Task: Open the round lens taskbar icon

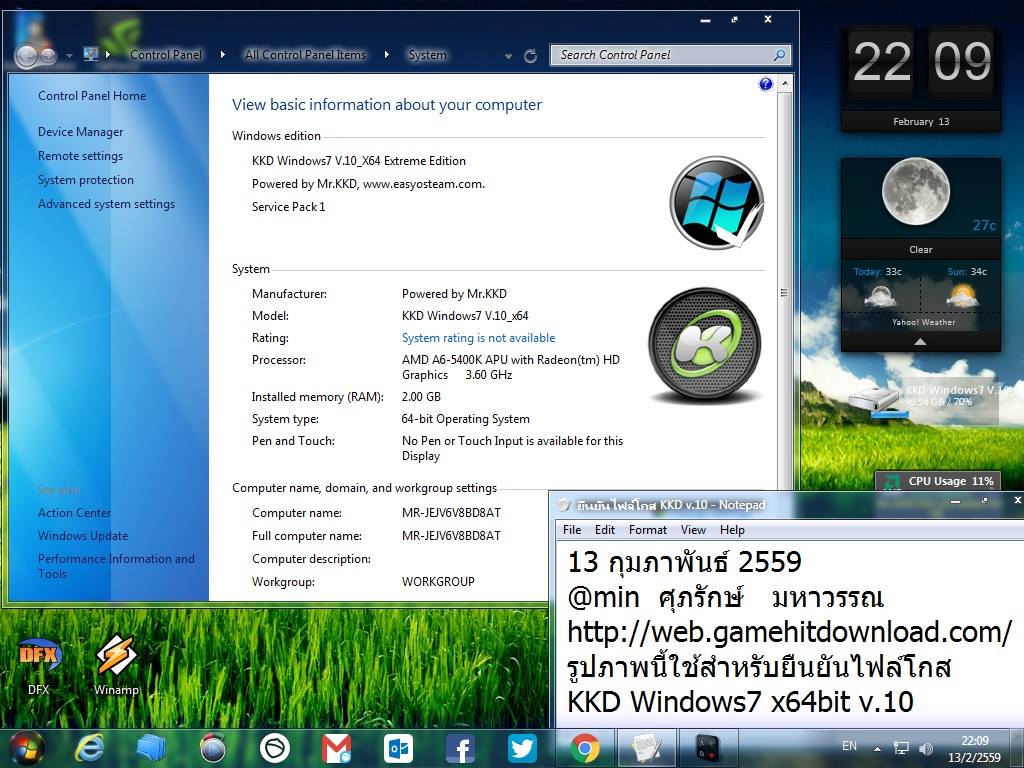Action: [213, 748]
